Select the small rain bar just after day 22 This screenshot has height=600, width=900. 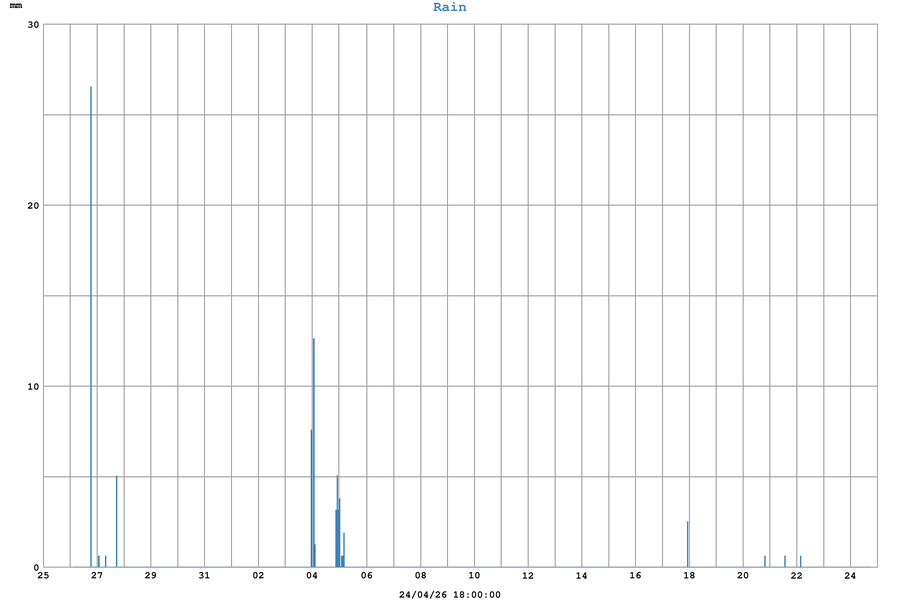tap(801, 561)
